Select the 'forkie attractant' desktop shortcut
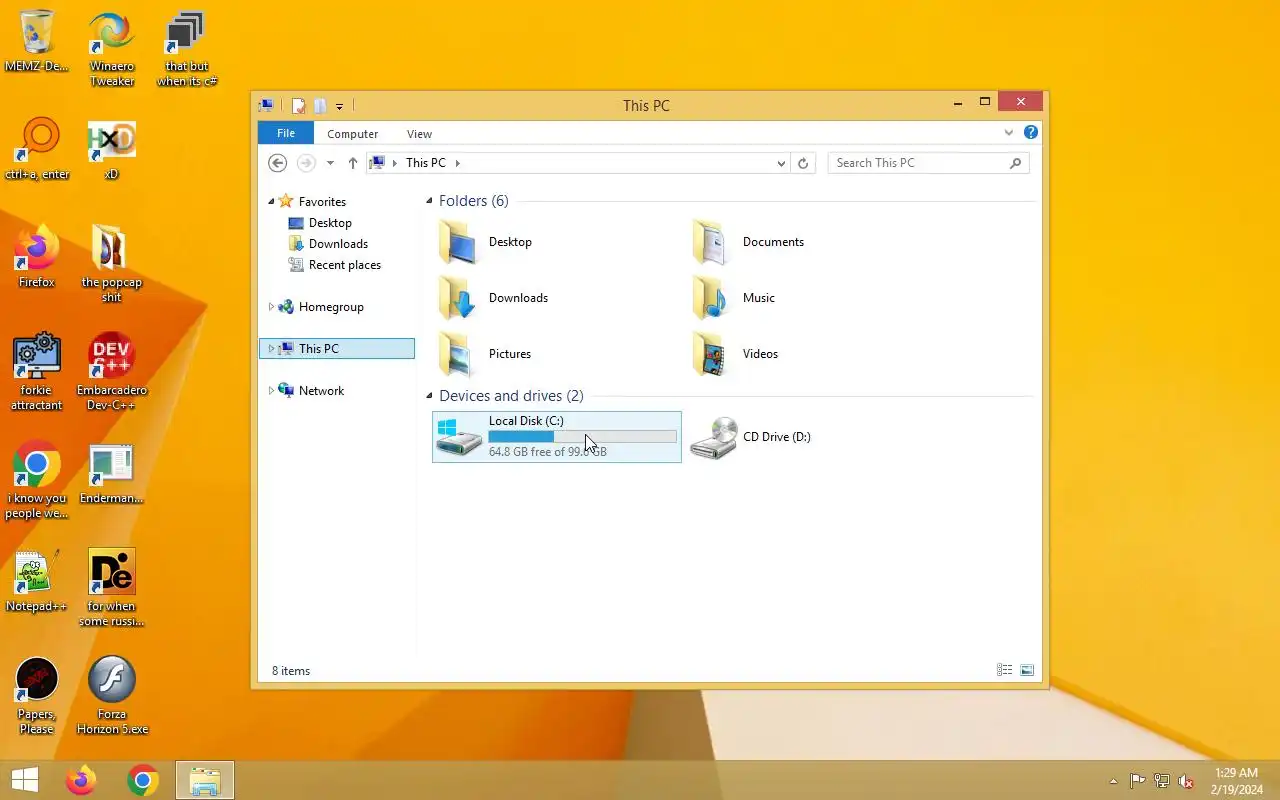This screenshot has width=1280, height=800. 37,371
